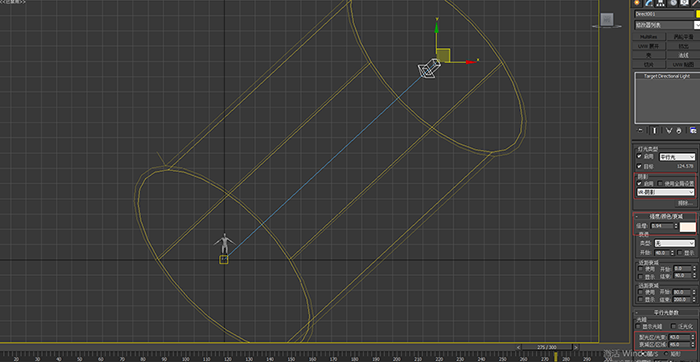Toggle the Targeted checkbox beside 124.578

[639, 166]
